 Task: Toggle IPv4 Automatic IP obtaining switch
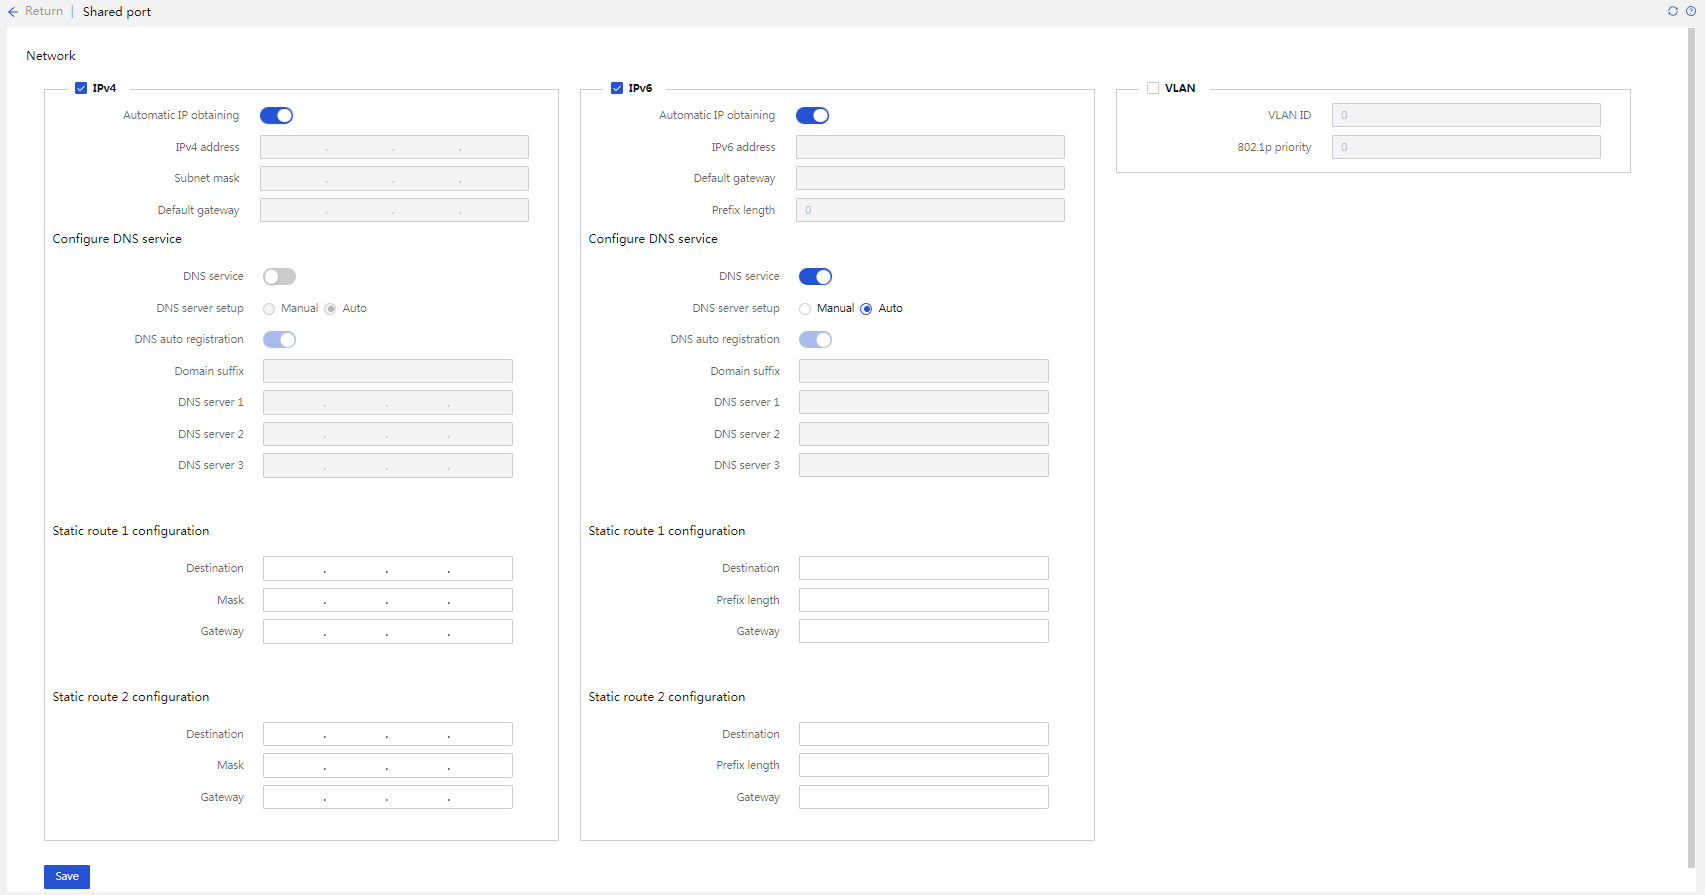click(x=276, y=116)
